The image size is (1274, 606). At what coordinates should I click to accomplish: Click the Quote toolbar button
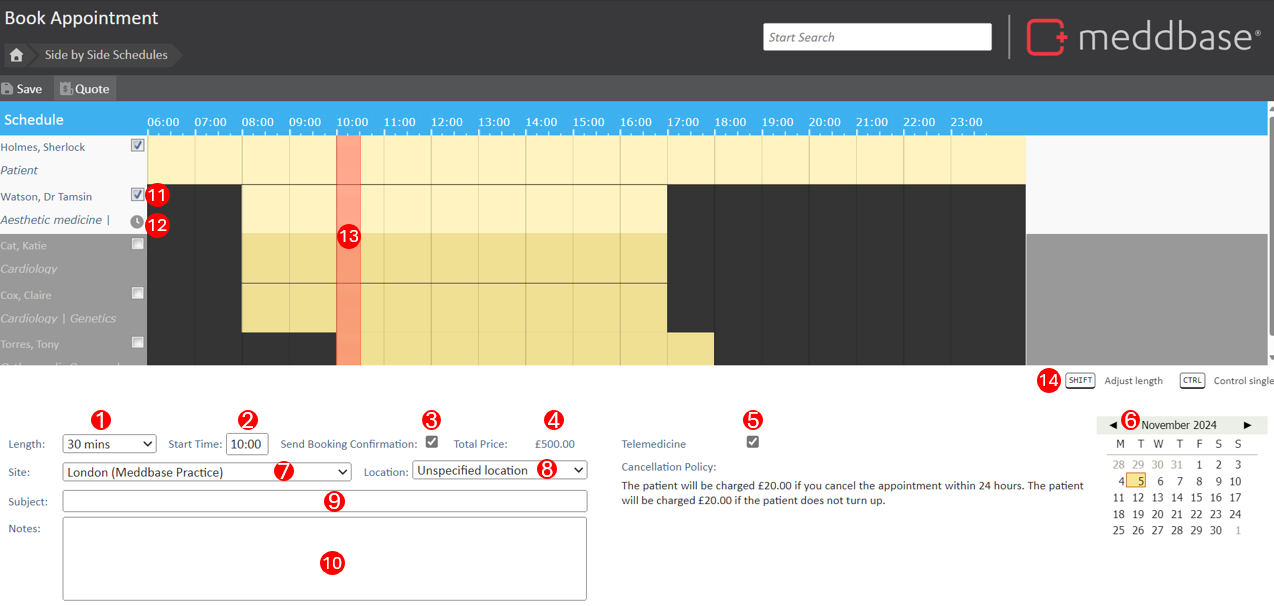coord(85,89)
